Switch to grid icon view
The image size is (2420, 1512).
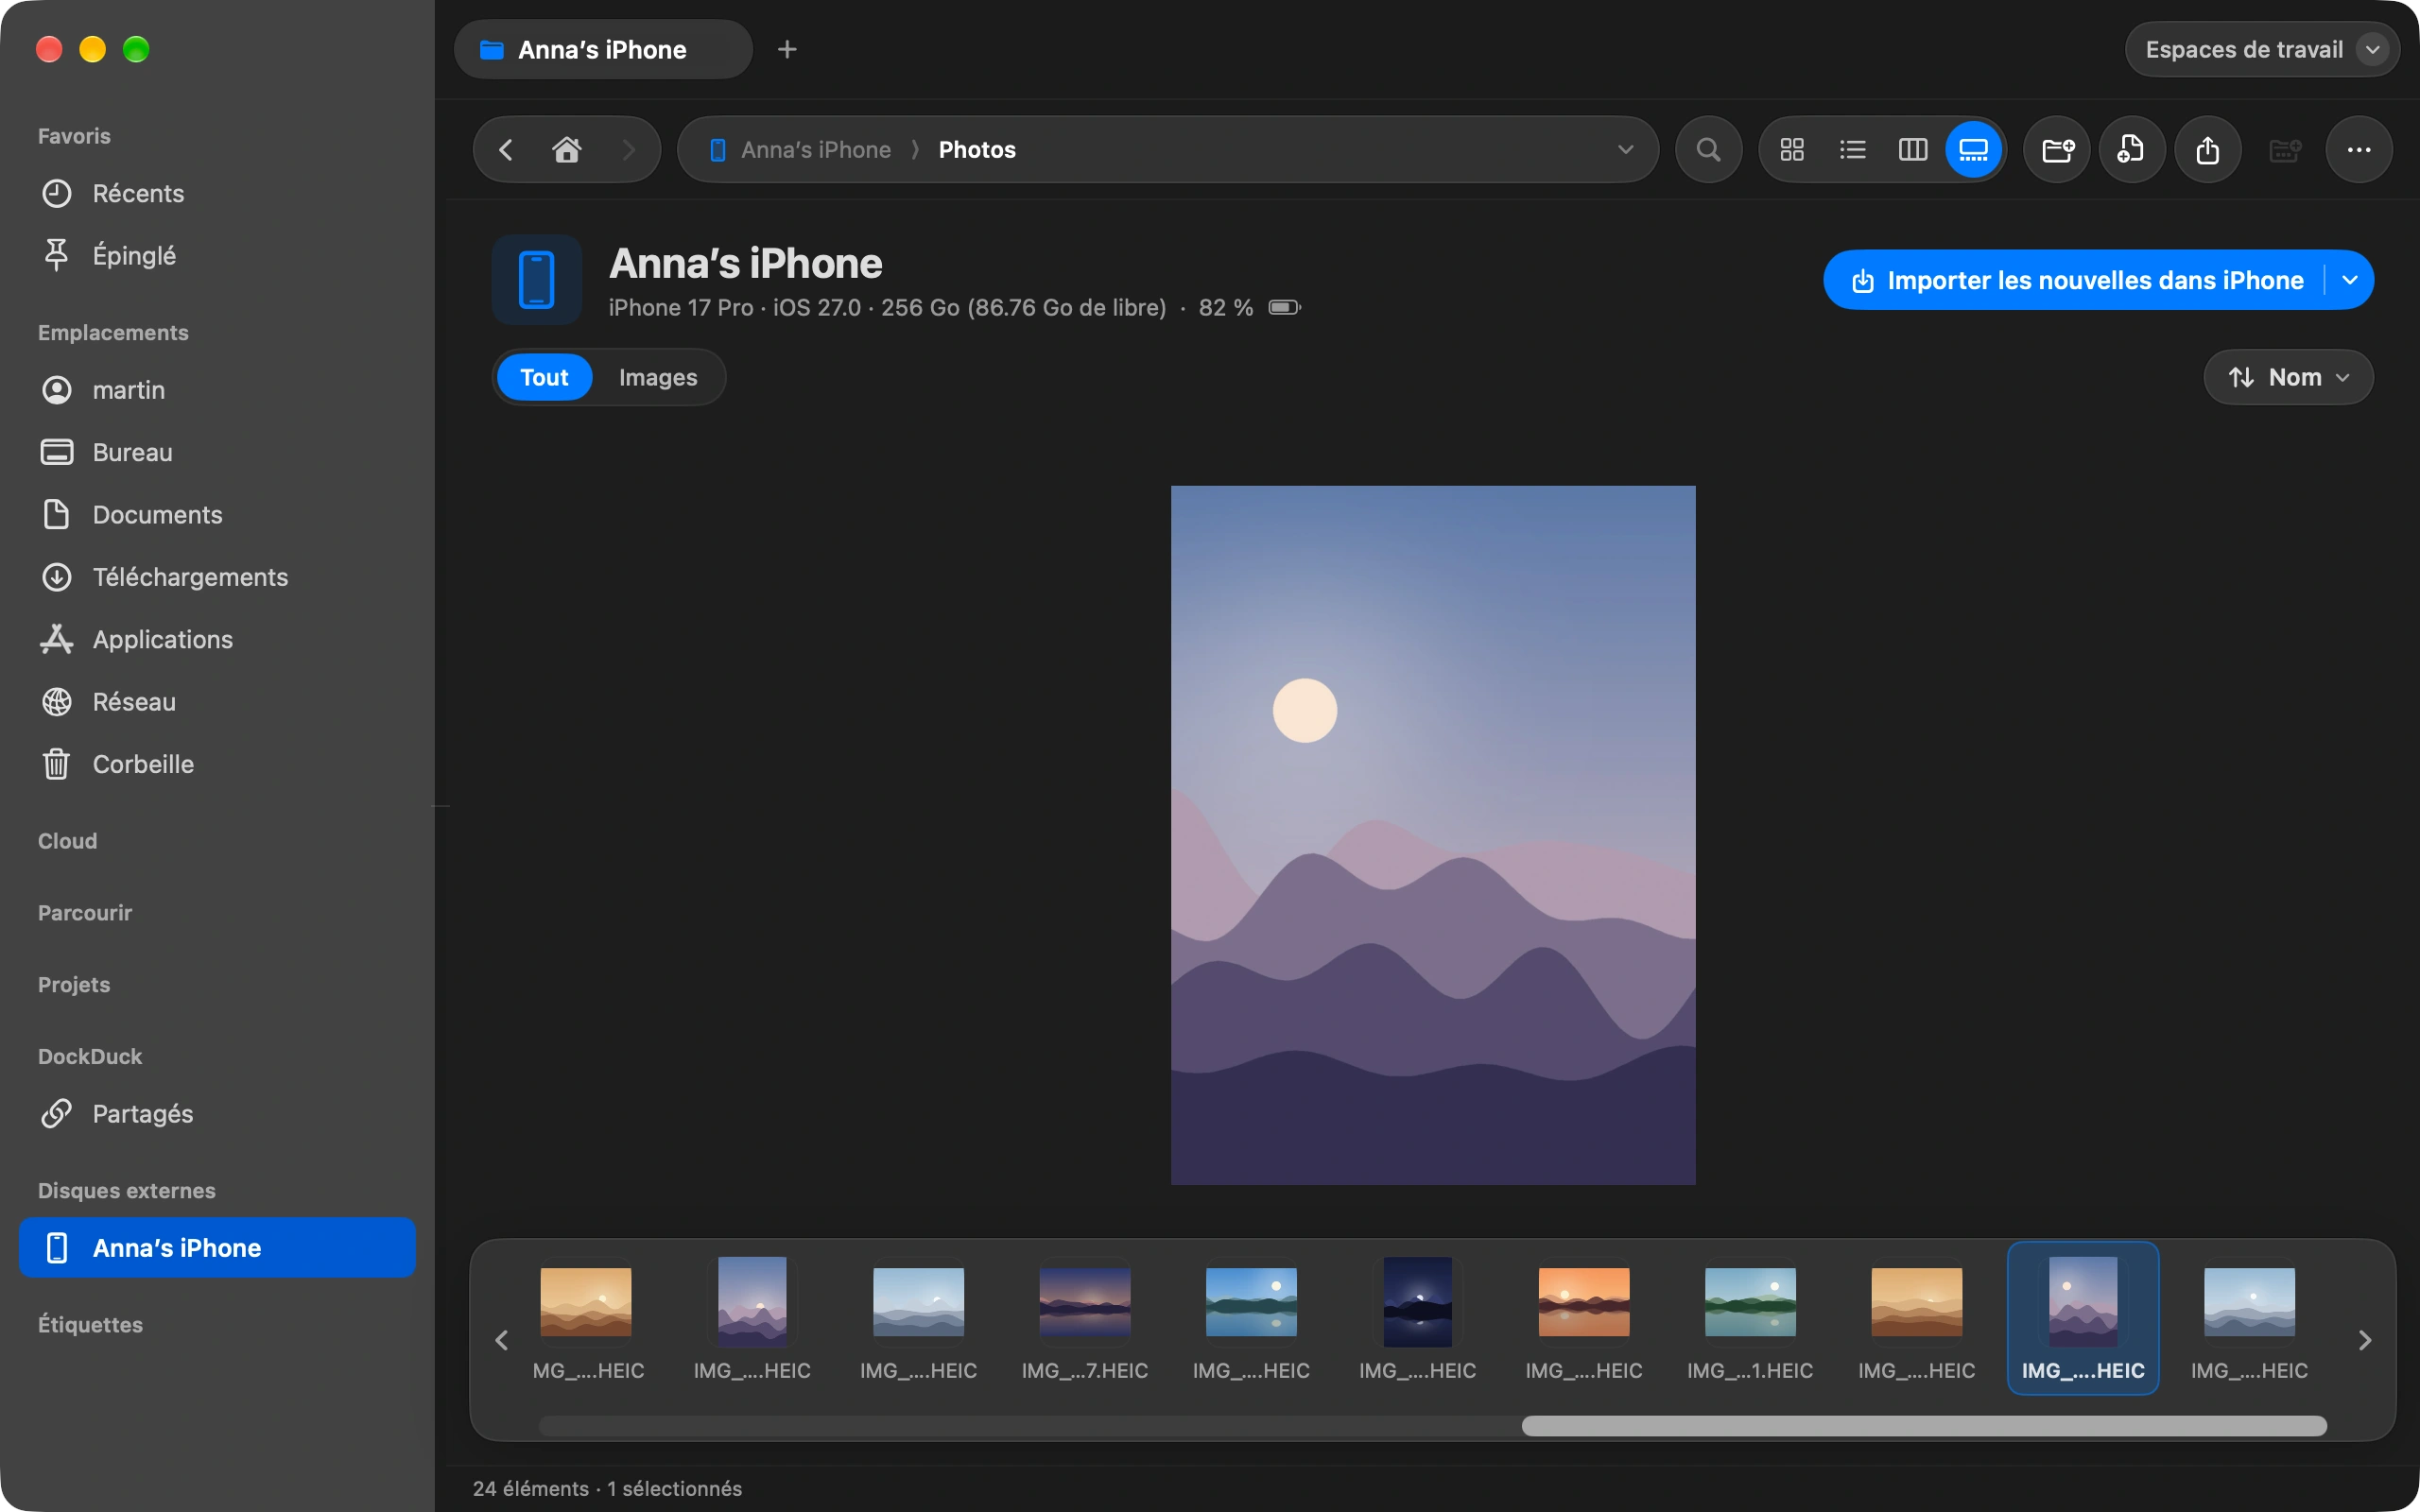tap(1792, 150)
